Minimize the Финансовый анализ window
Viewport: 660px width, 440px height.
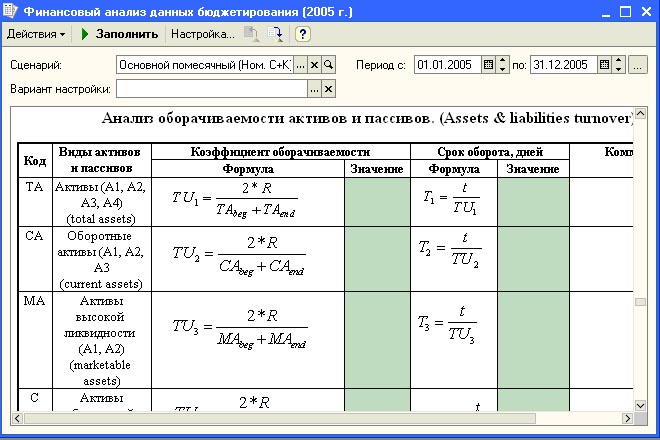[606, 11]
